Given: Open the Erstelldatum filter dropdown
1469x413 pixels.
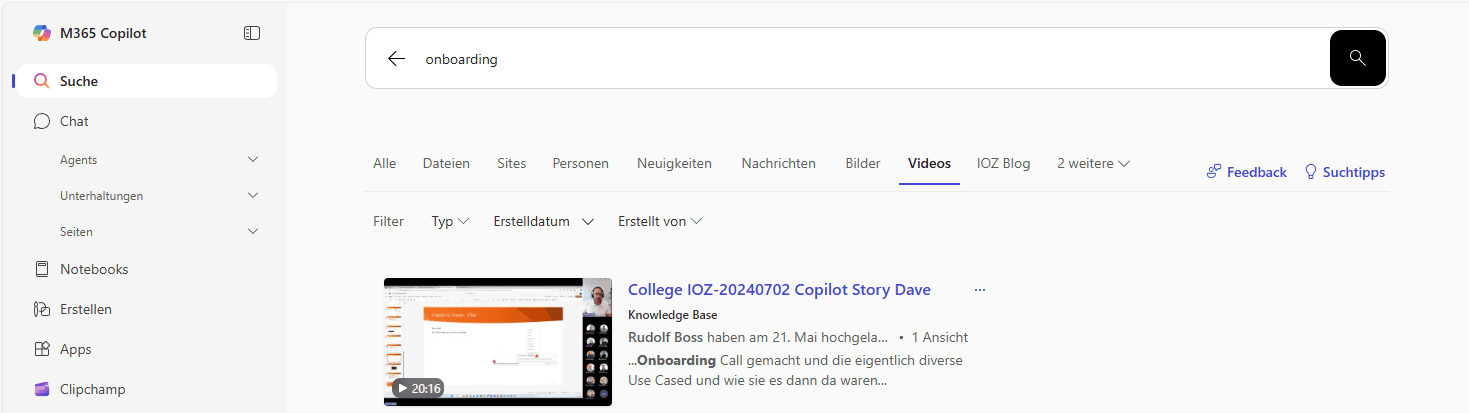Looking at the screenshot, I should coord(543,221).
